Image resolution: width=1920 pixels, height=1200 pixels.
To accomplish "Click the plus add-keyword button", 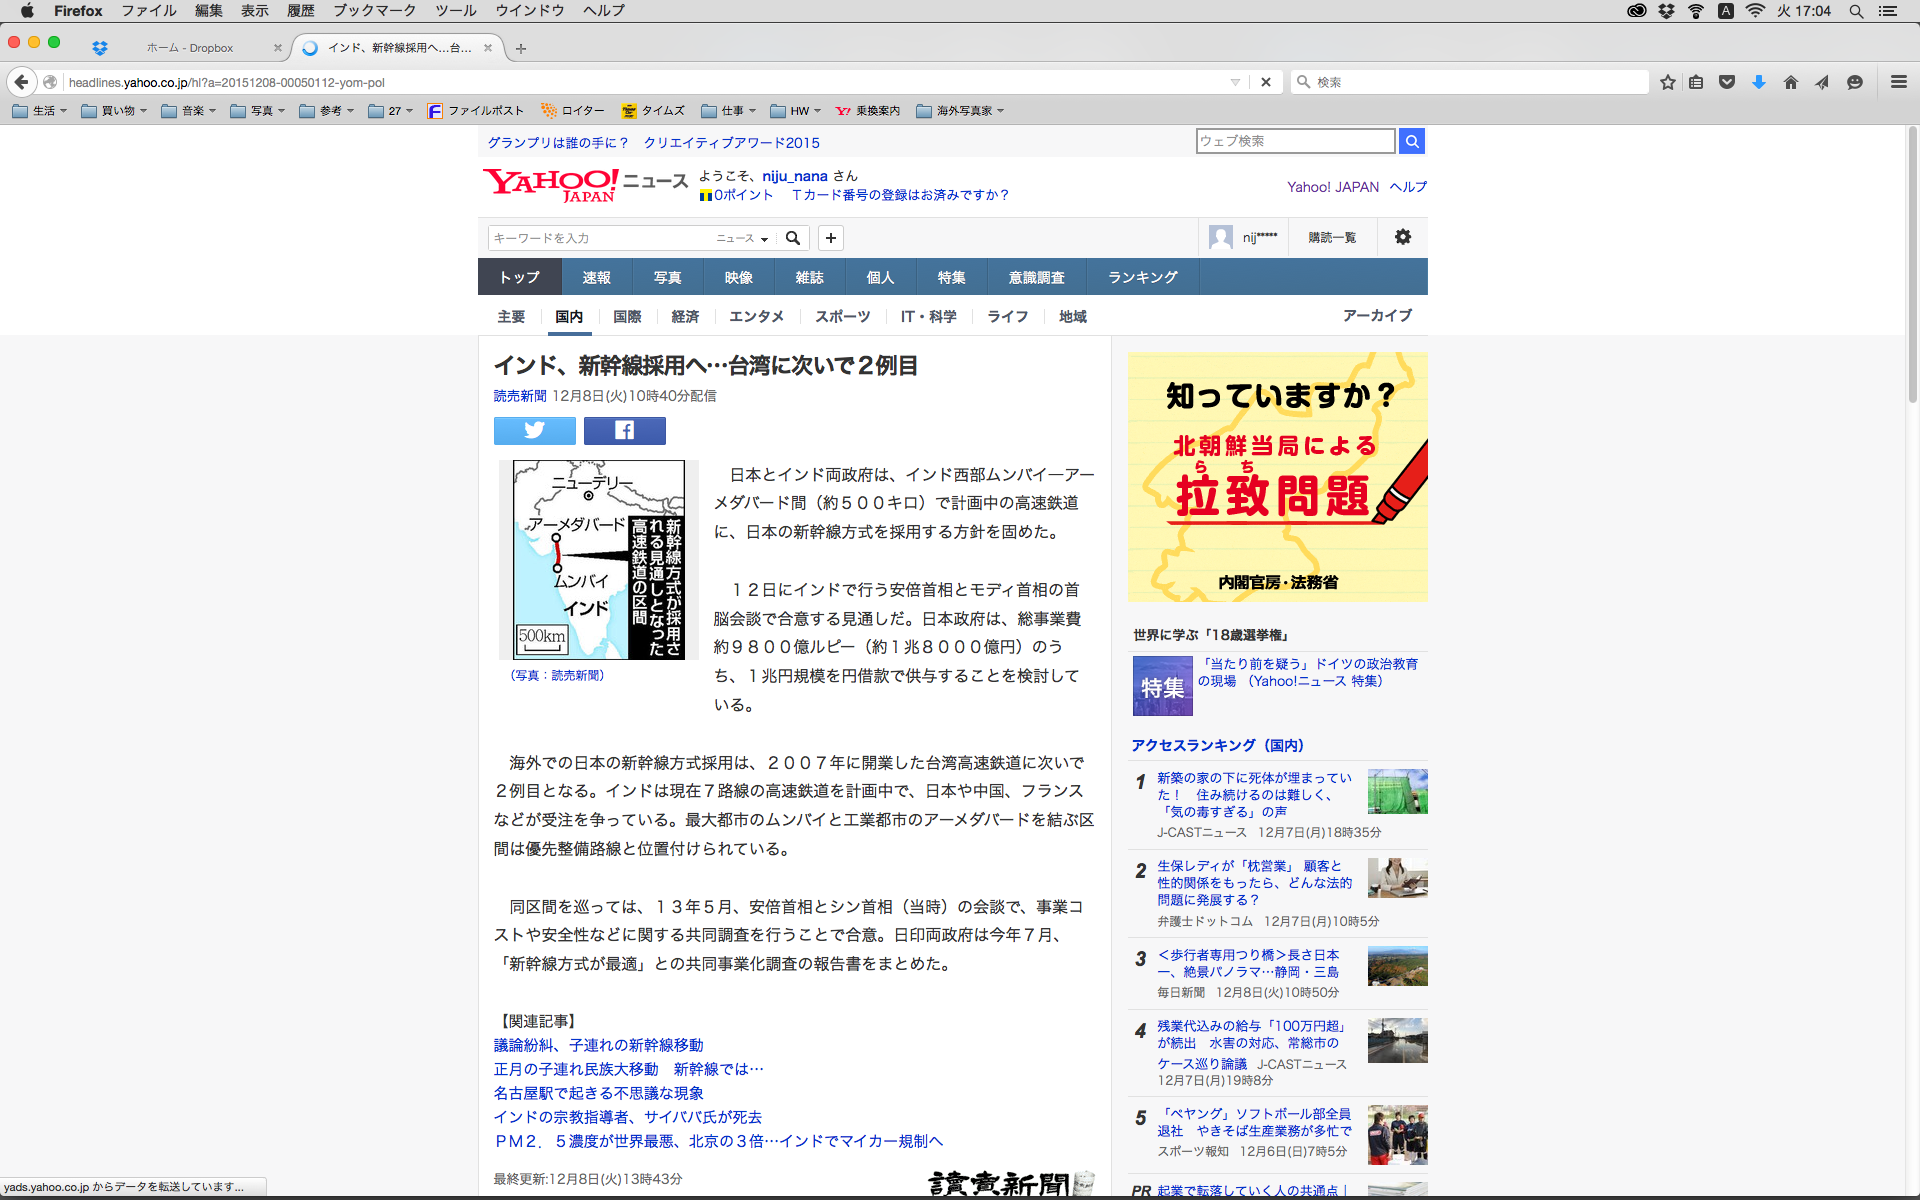I will [x=830, y=238].
